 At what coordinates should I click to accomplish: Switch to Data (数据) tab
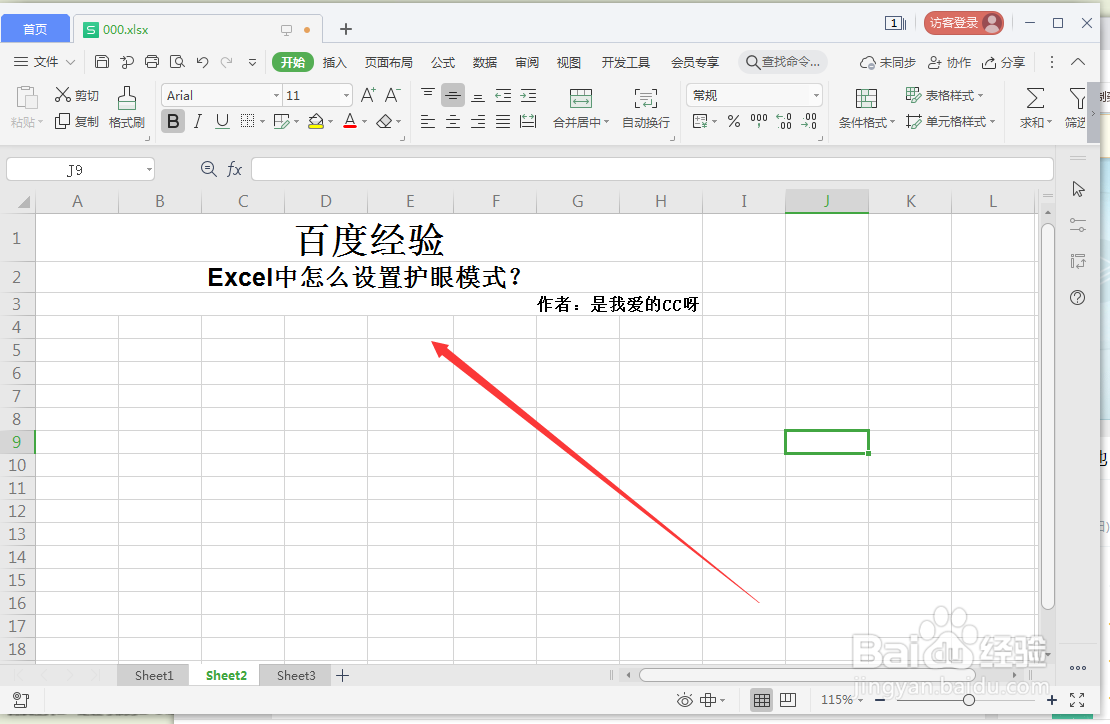point(485,62)
